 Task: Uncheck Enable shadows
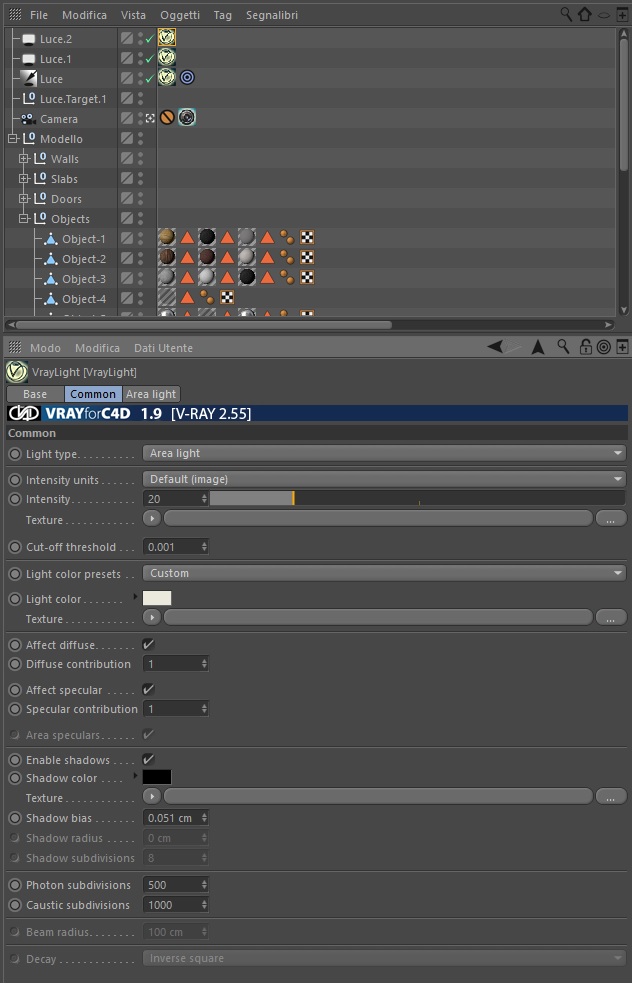click(x=148, y=759)
